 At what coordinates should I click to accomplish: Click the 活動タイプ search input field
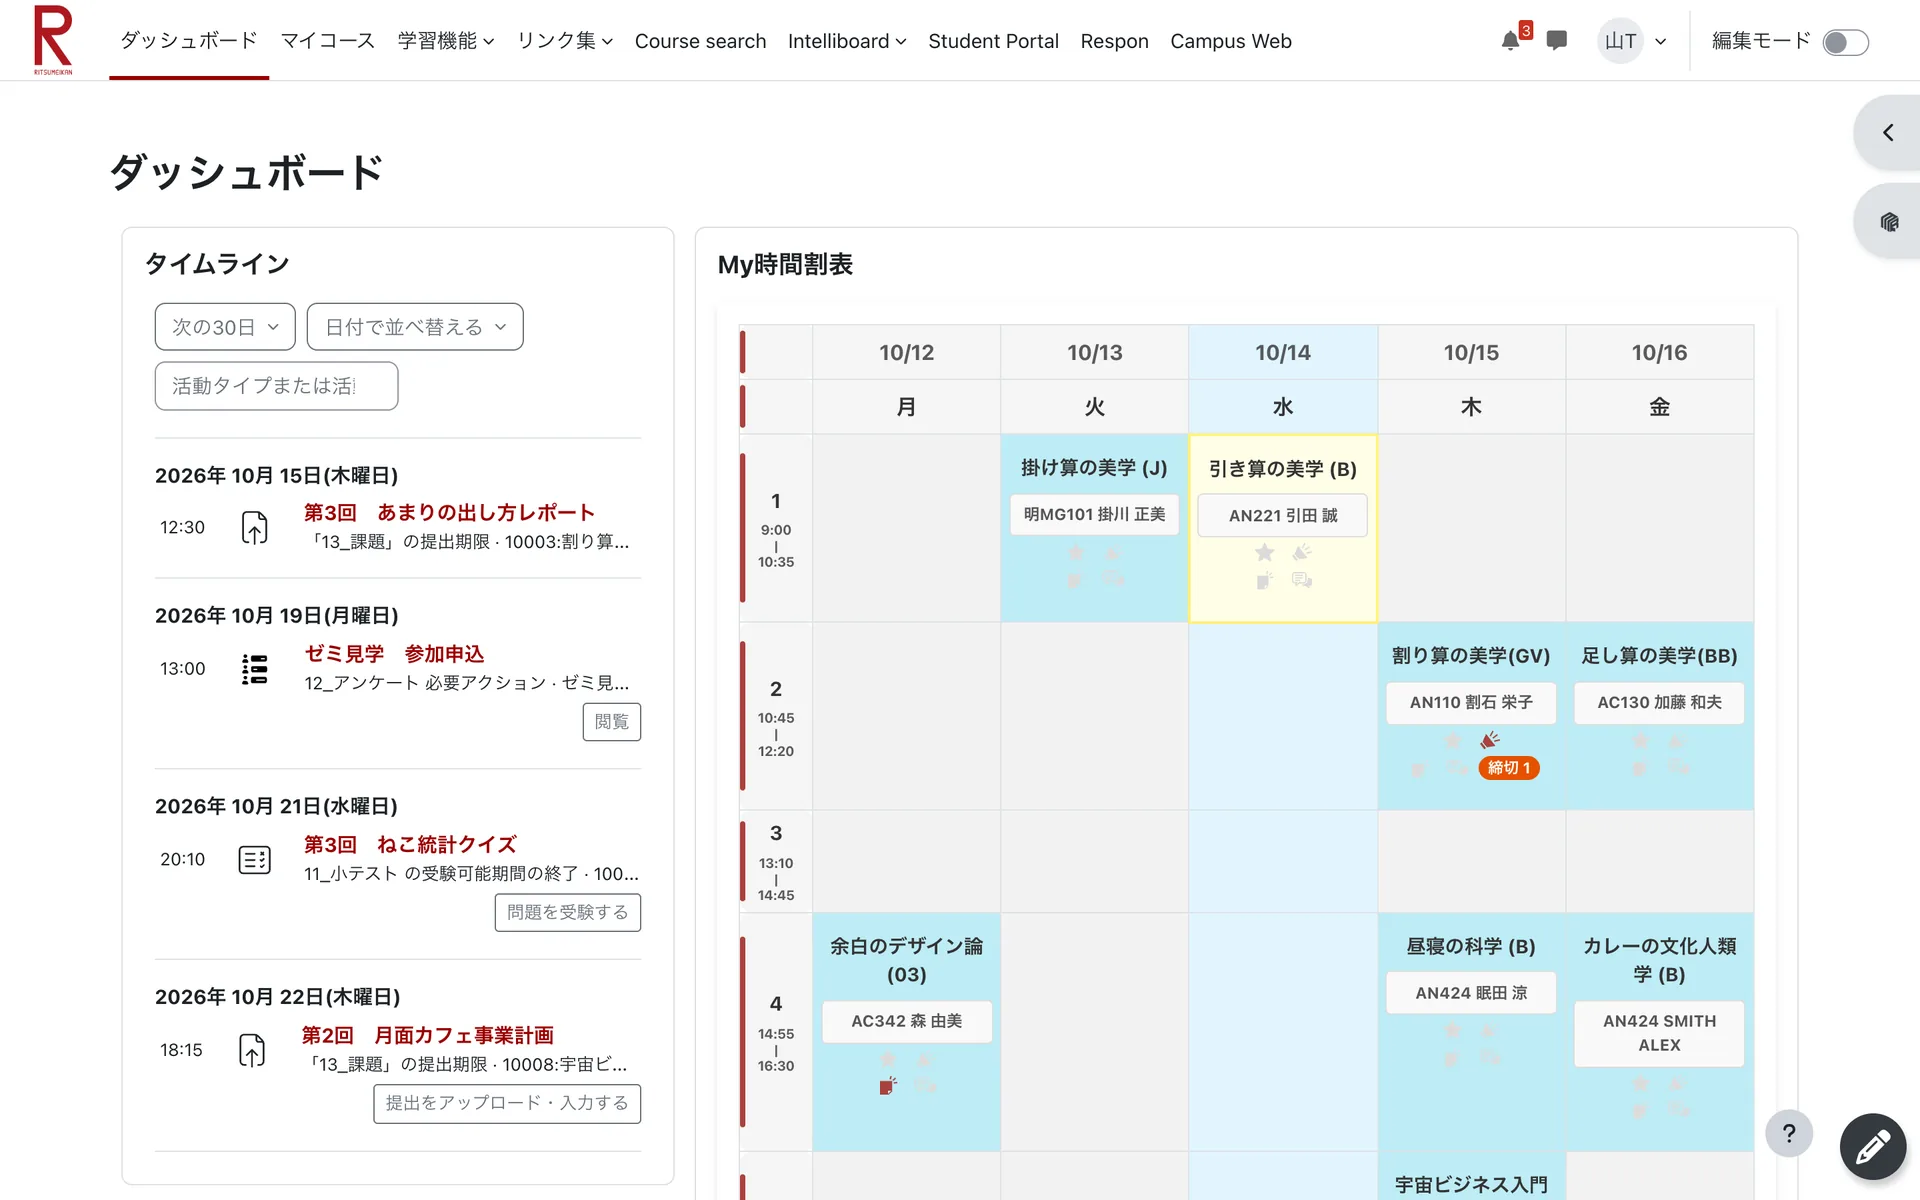tap(276, 386)
